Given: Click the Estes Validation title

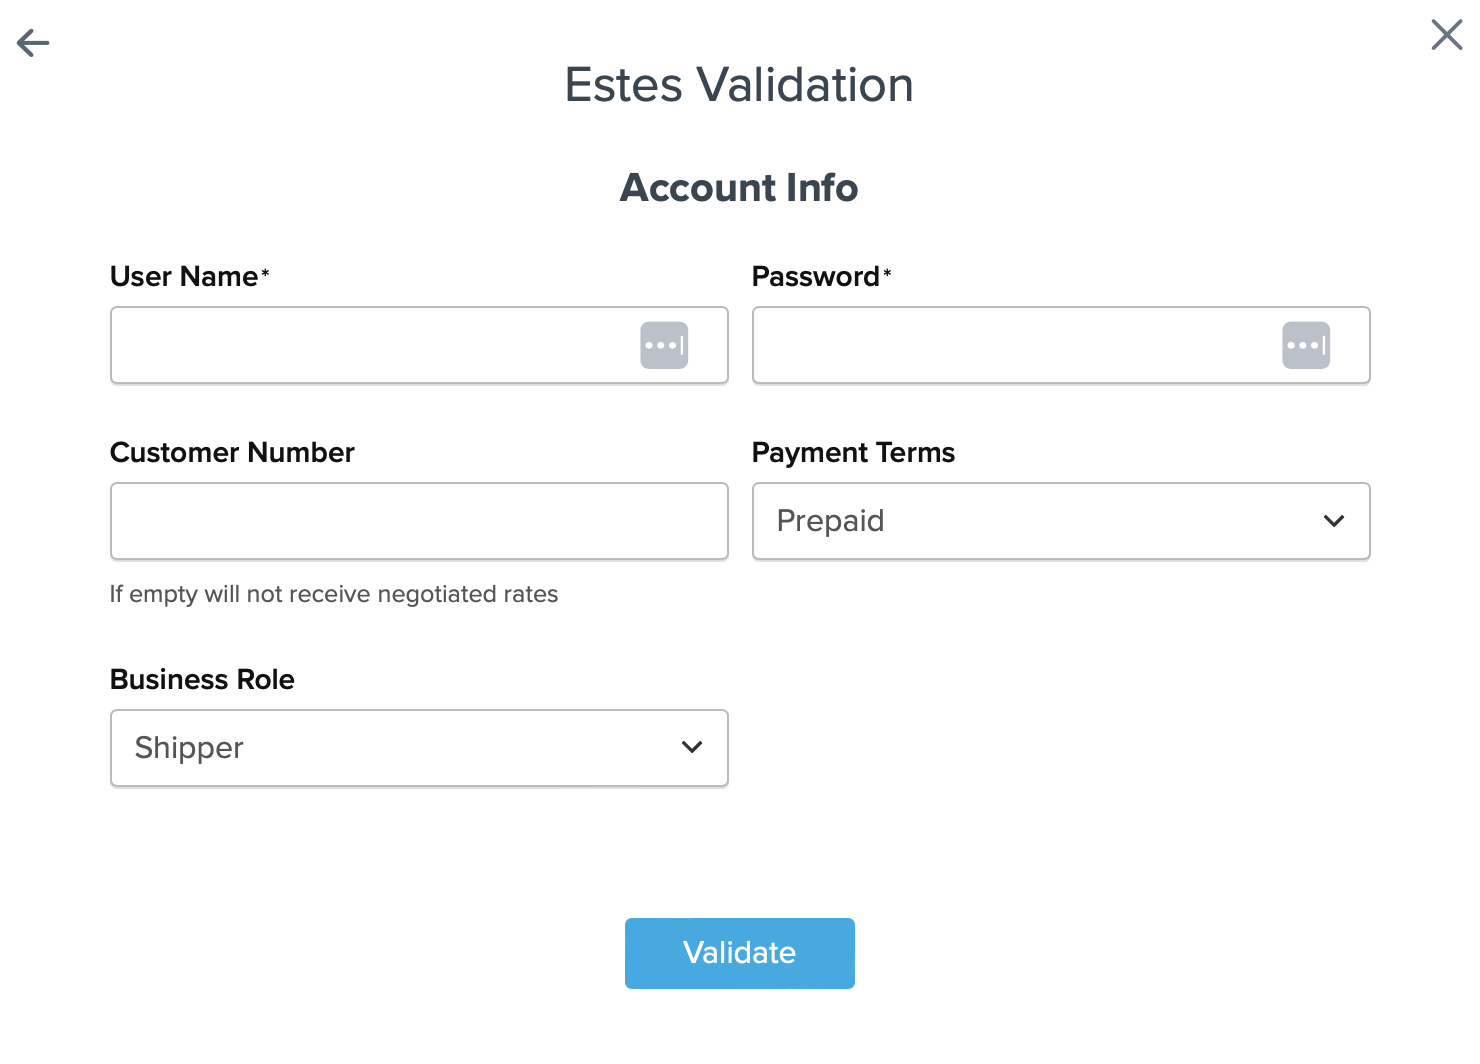Looking at the screenshot, I should 739,85.
